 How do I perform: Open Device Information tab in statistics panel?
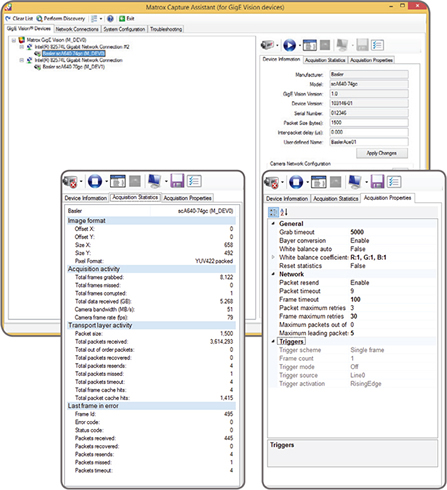[86, 198]
